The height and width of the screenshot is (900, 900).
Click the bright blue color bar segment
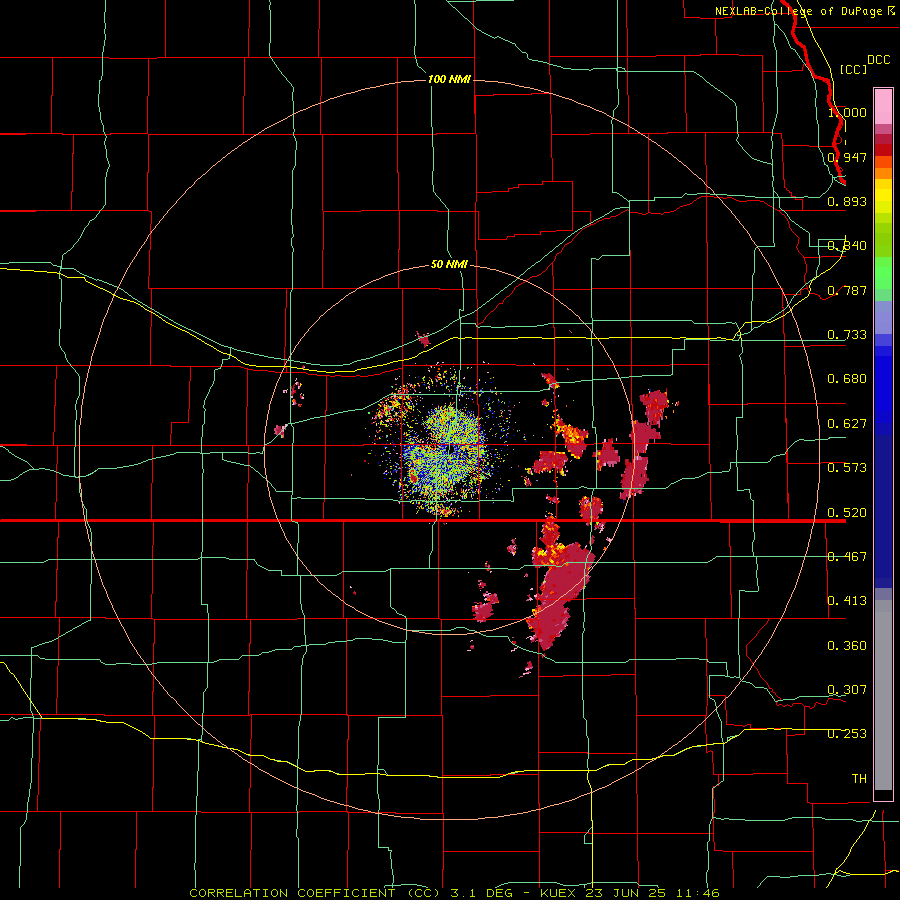(x=883, y=390)
